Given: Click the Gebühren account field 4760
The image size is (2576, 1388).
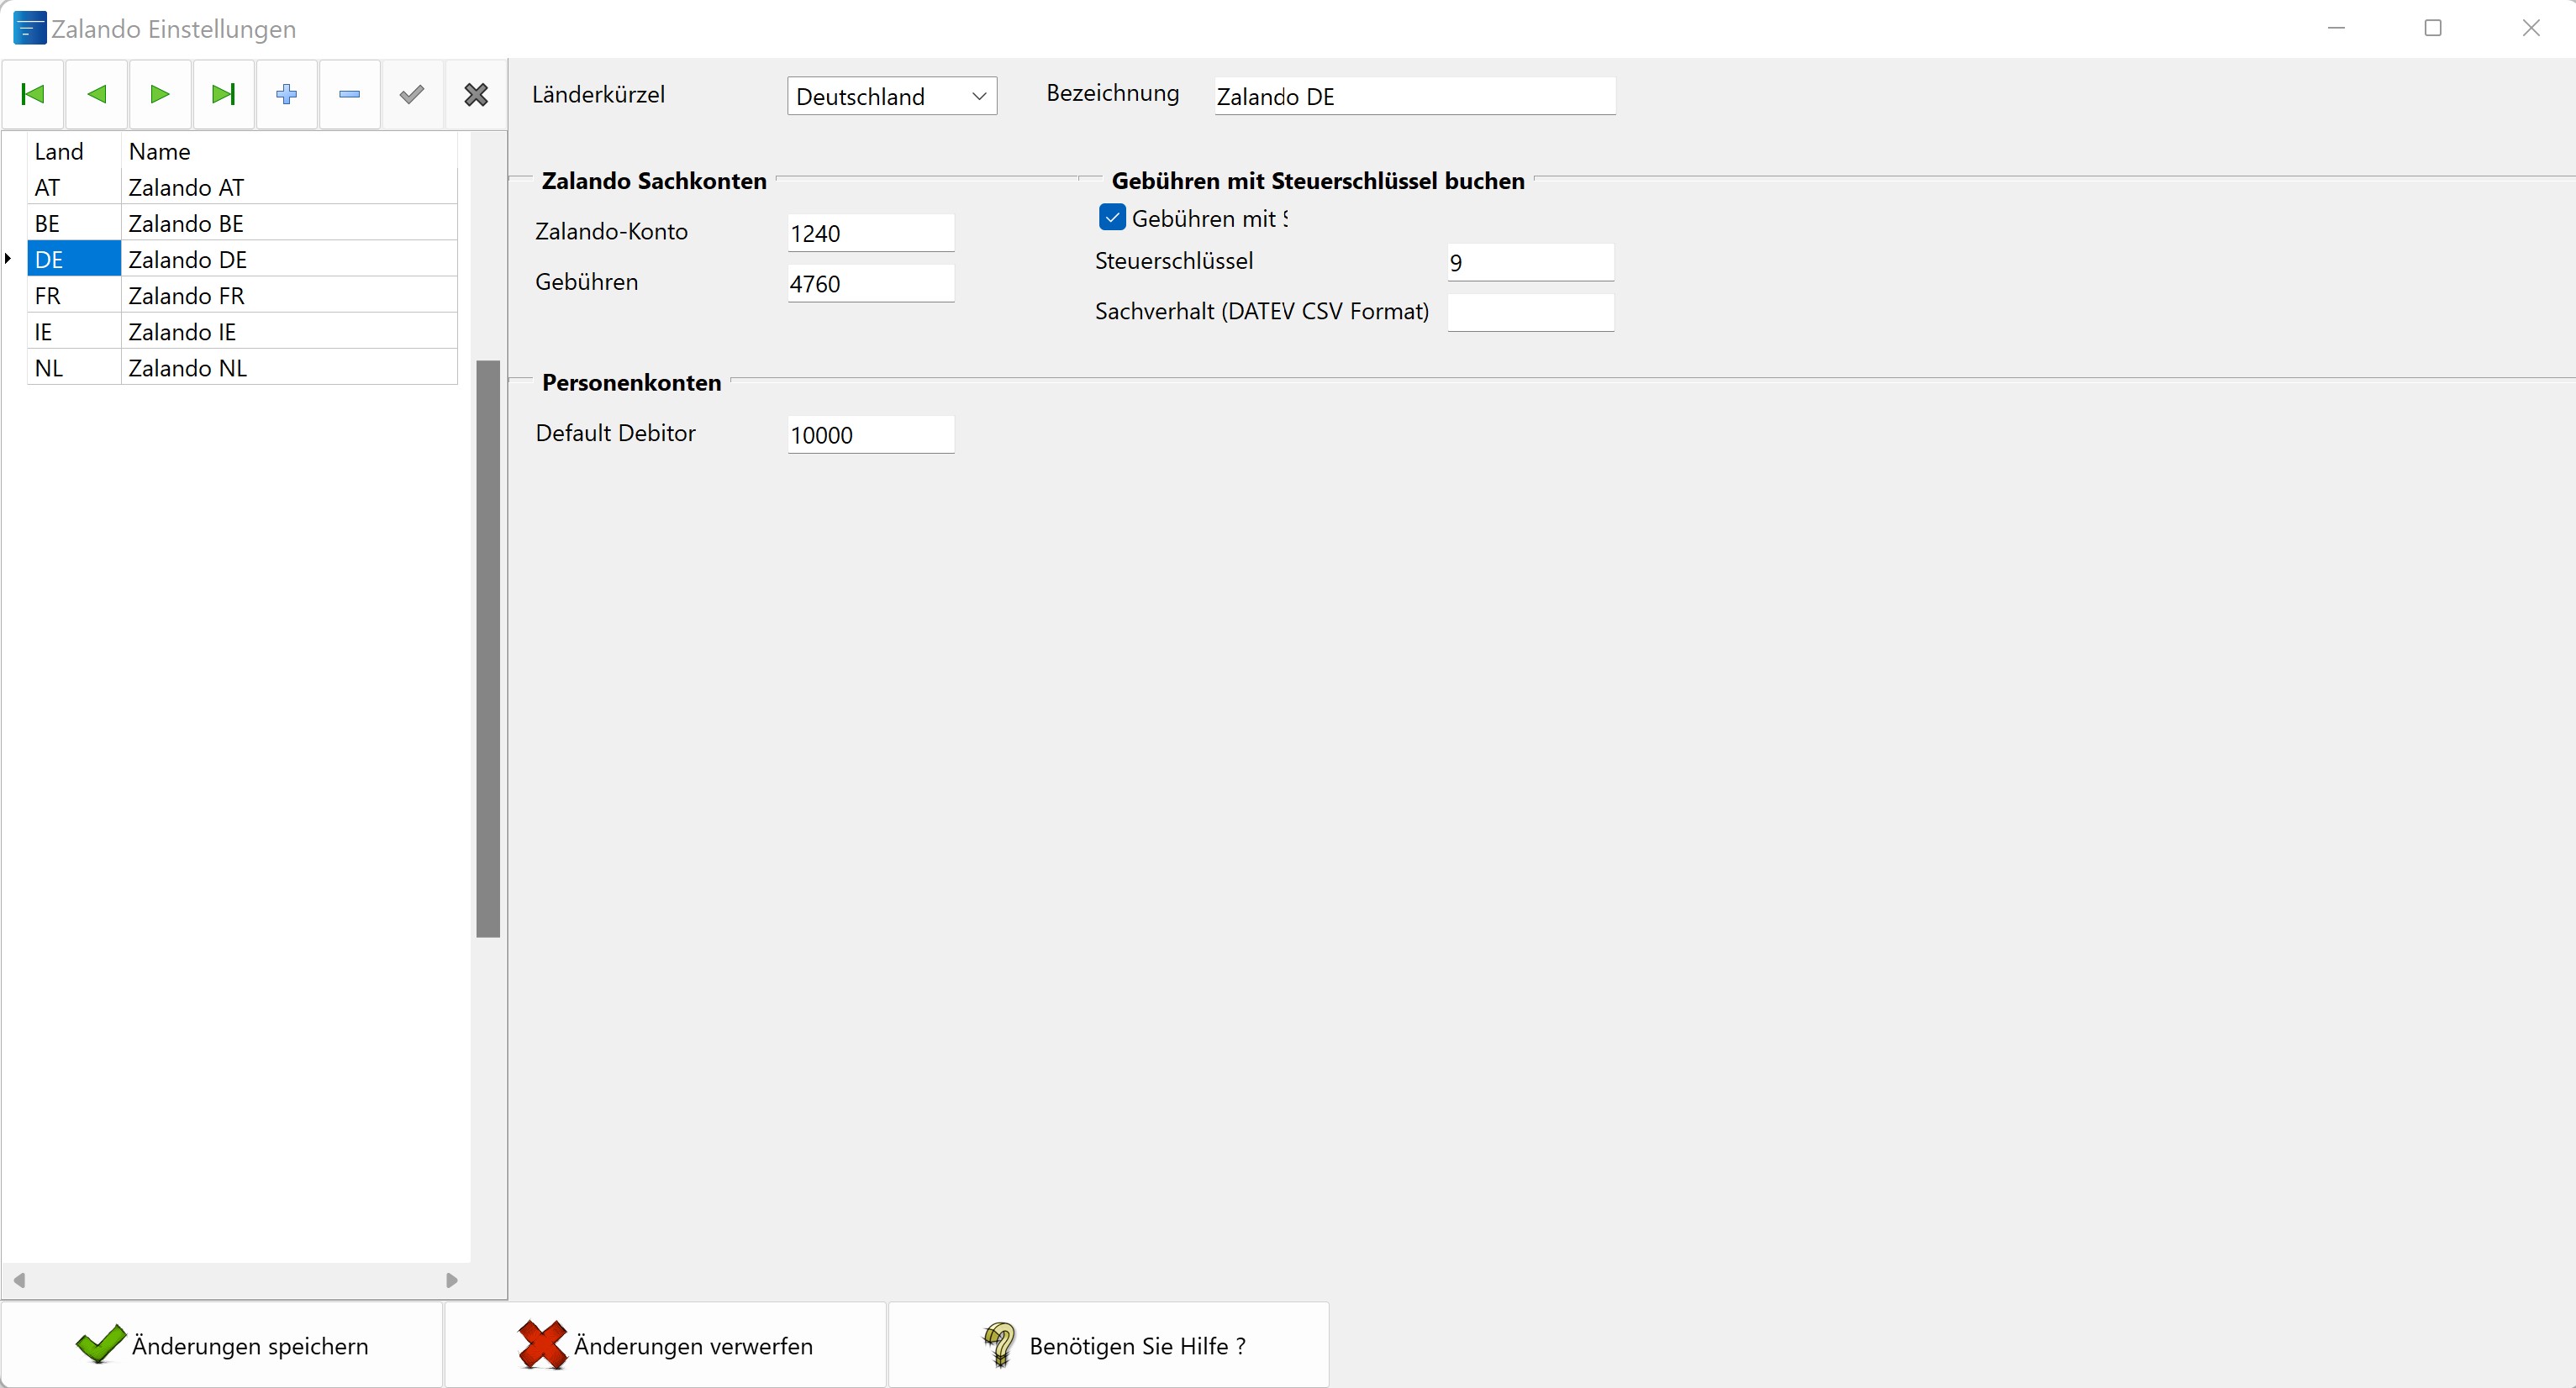Looking at the screenshot, I should [x=871, y=283].
